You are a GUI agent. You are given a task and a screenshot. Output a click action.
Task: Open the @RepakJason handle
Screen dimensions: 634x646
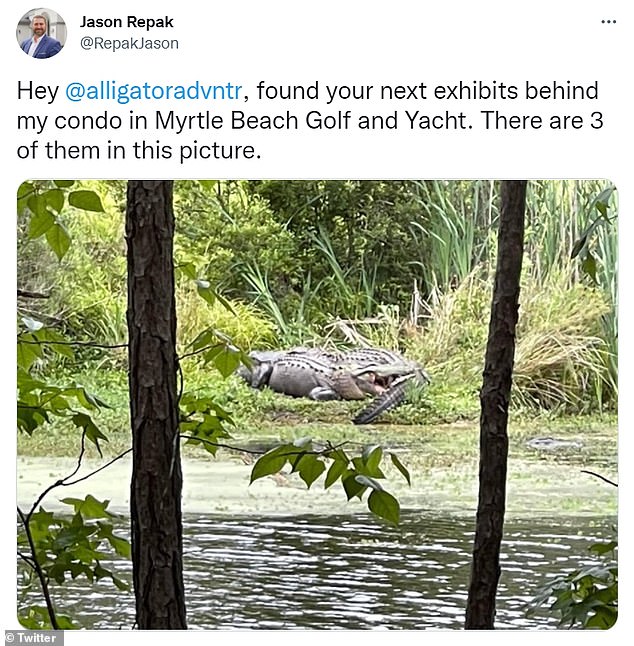click(x=129, y=44)
